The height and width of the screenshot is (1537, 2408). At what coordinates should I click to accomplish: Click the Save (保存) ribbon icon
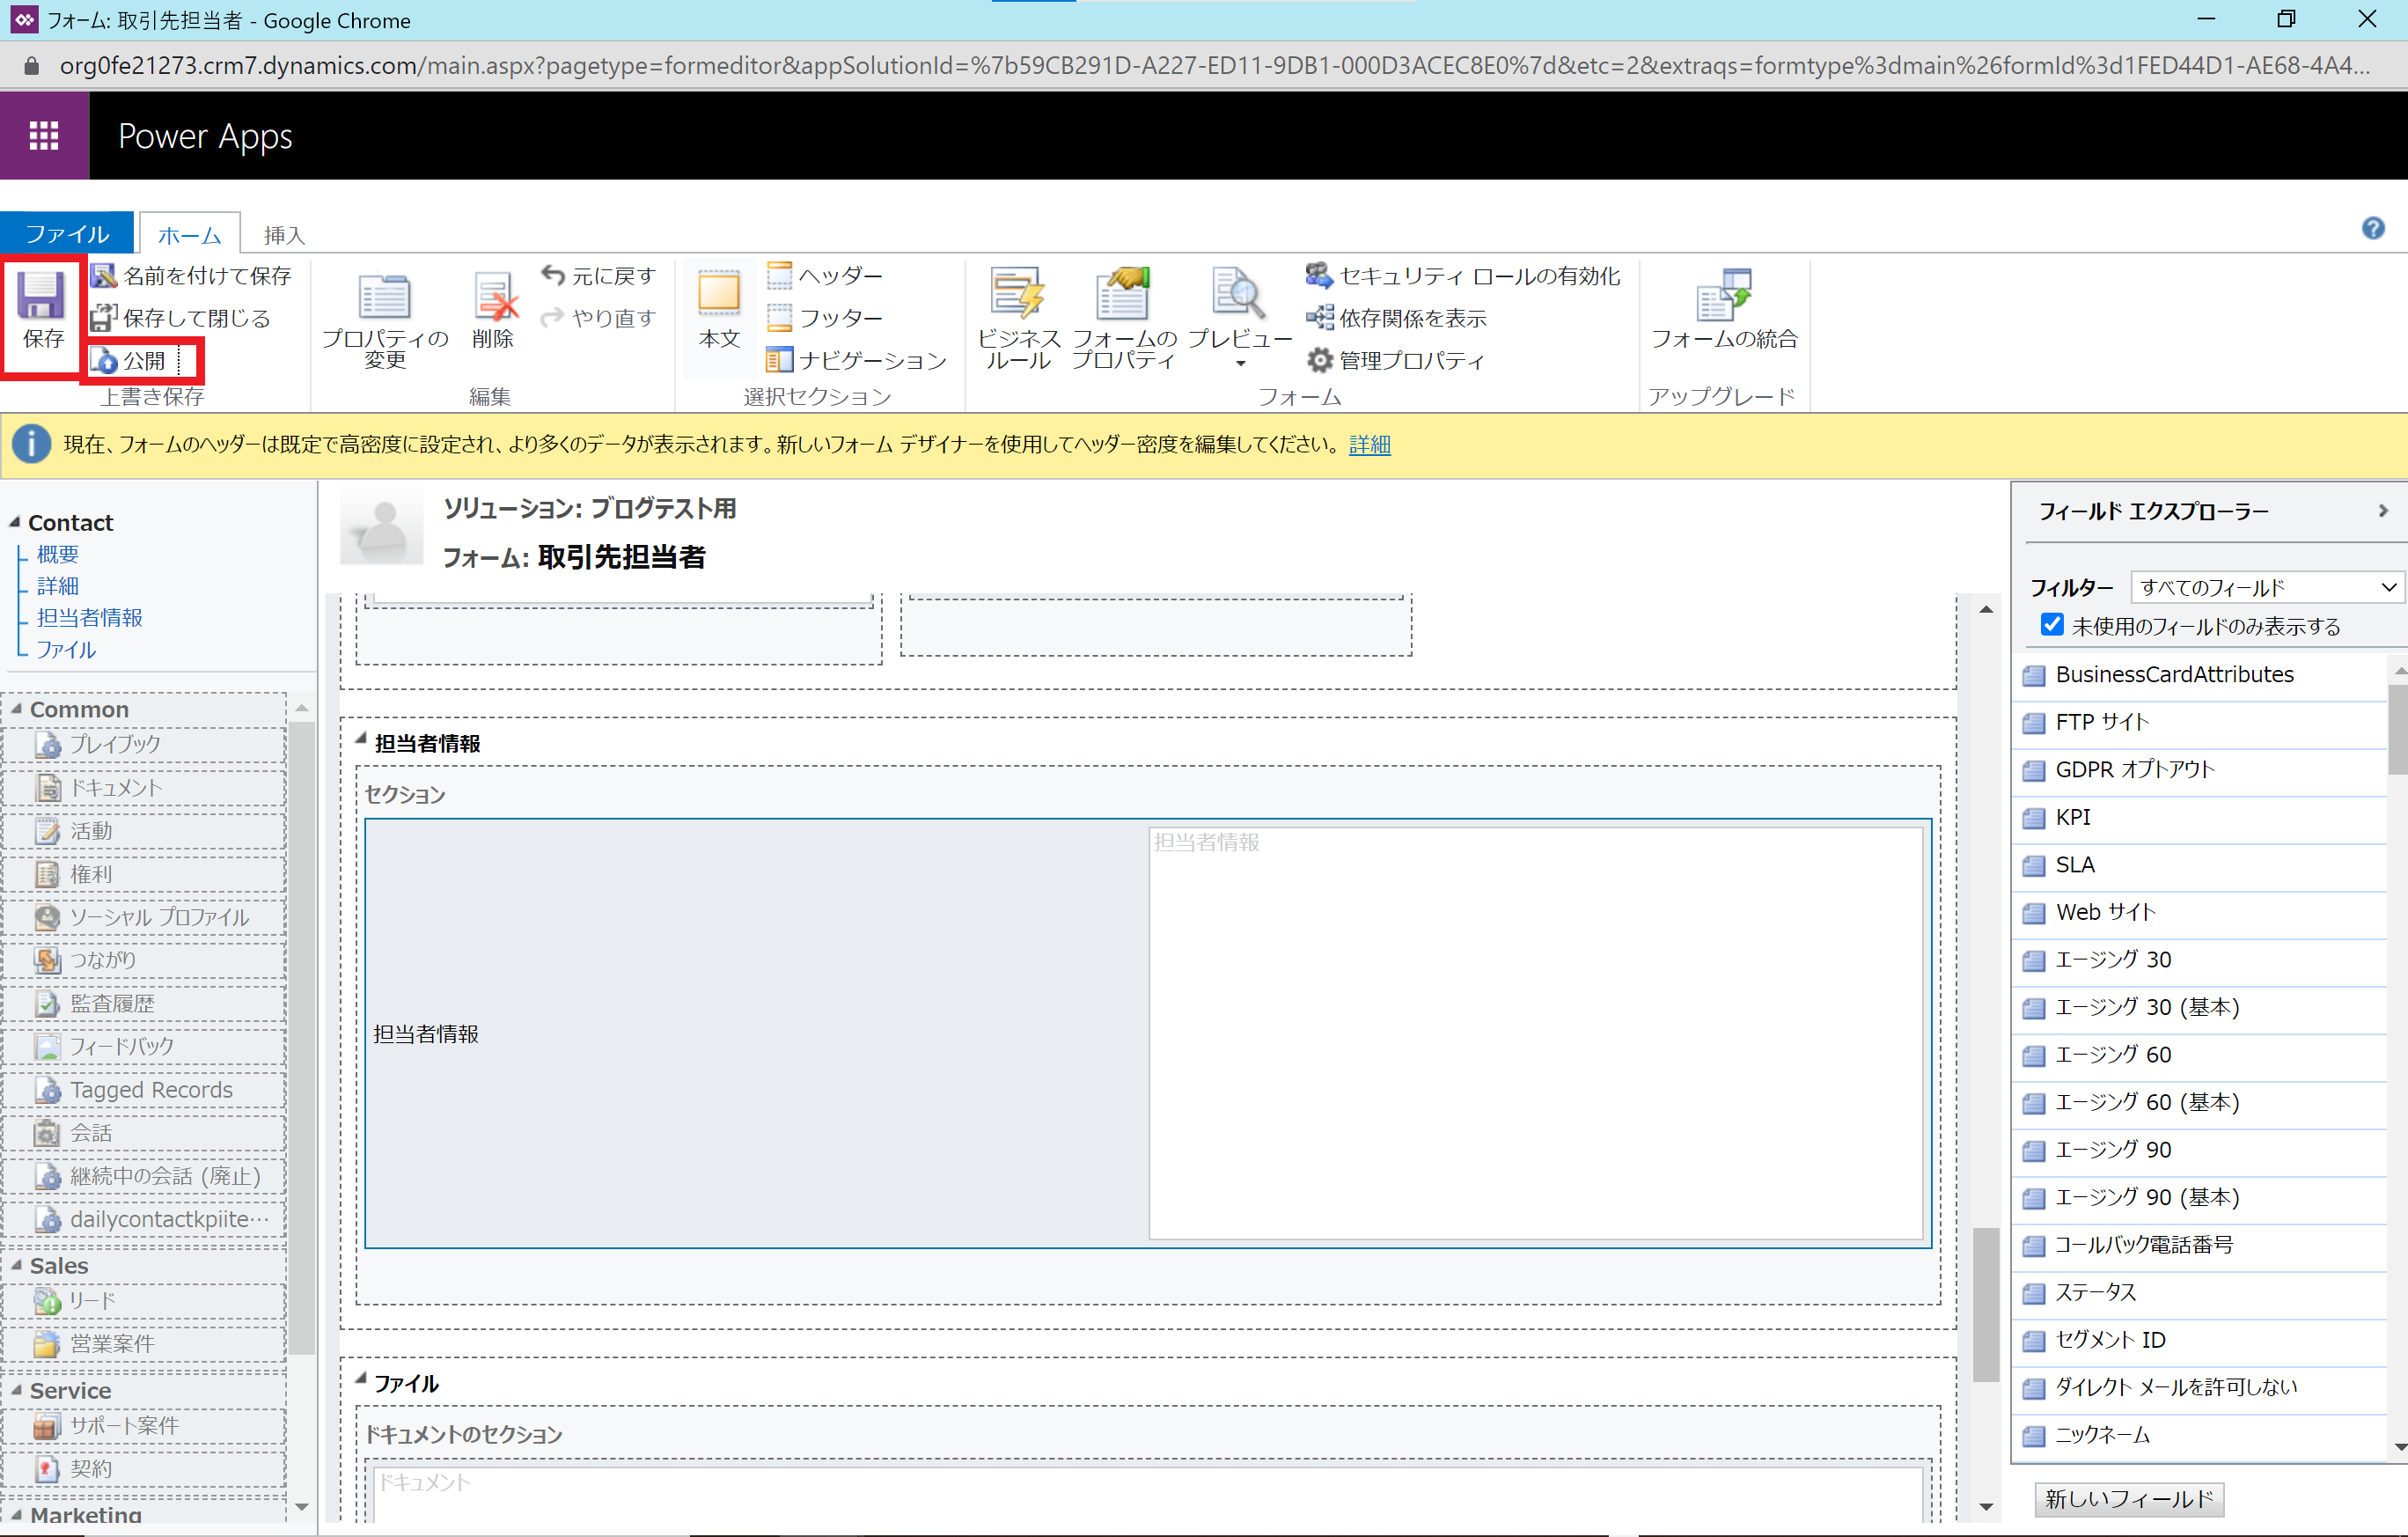pos(41,311)
